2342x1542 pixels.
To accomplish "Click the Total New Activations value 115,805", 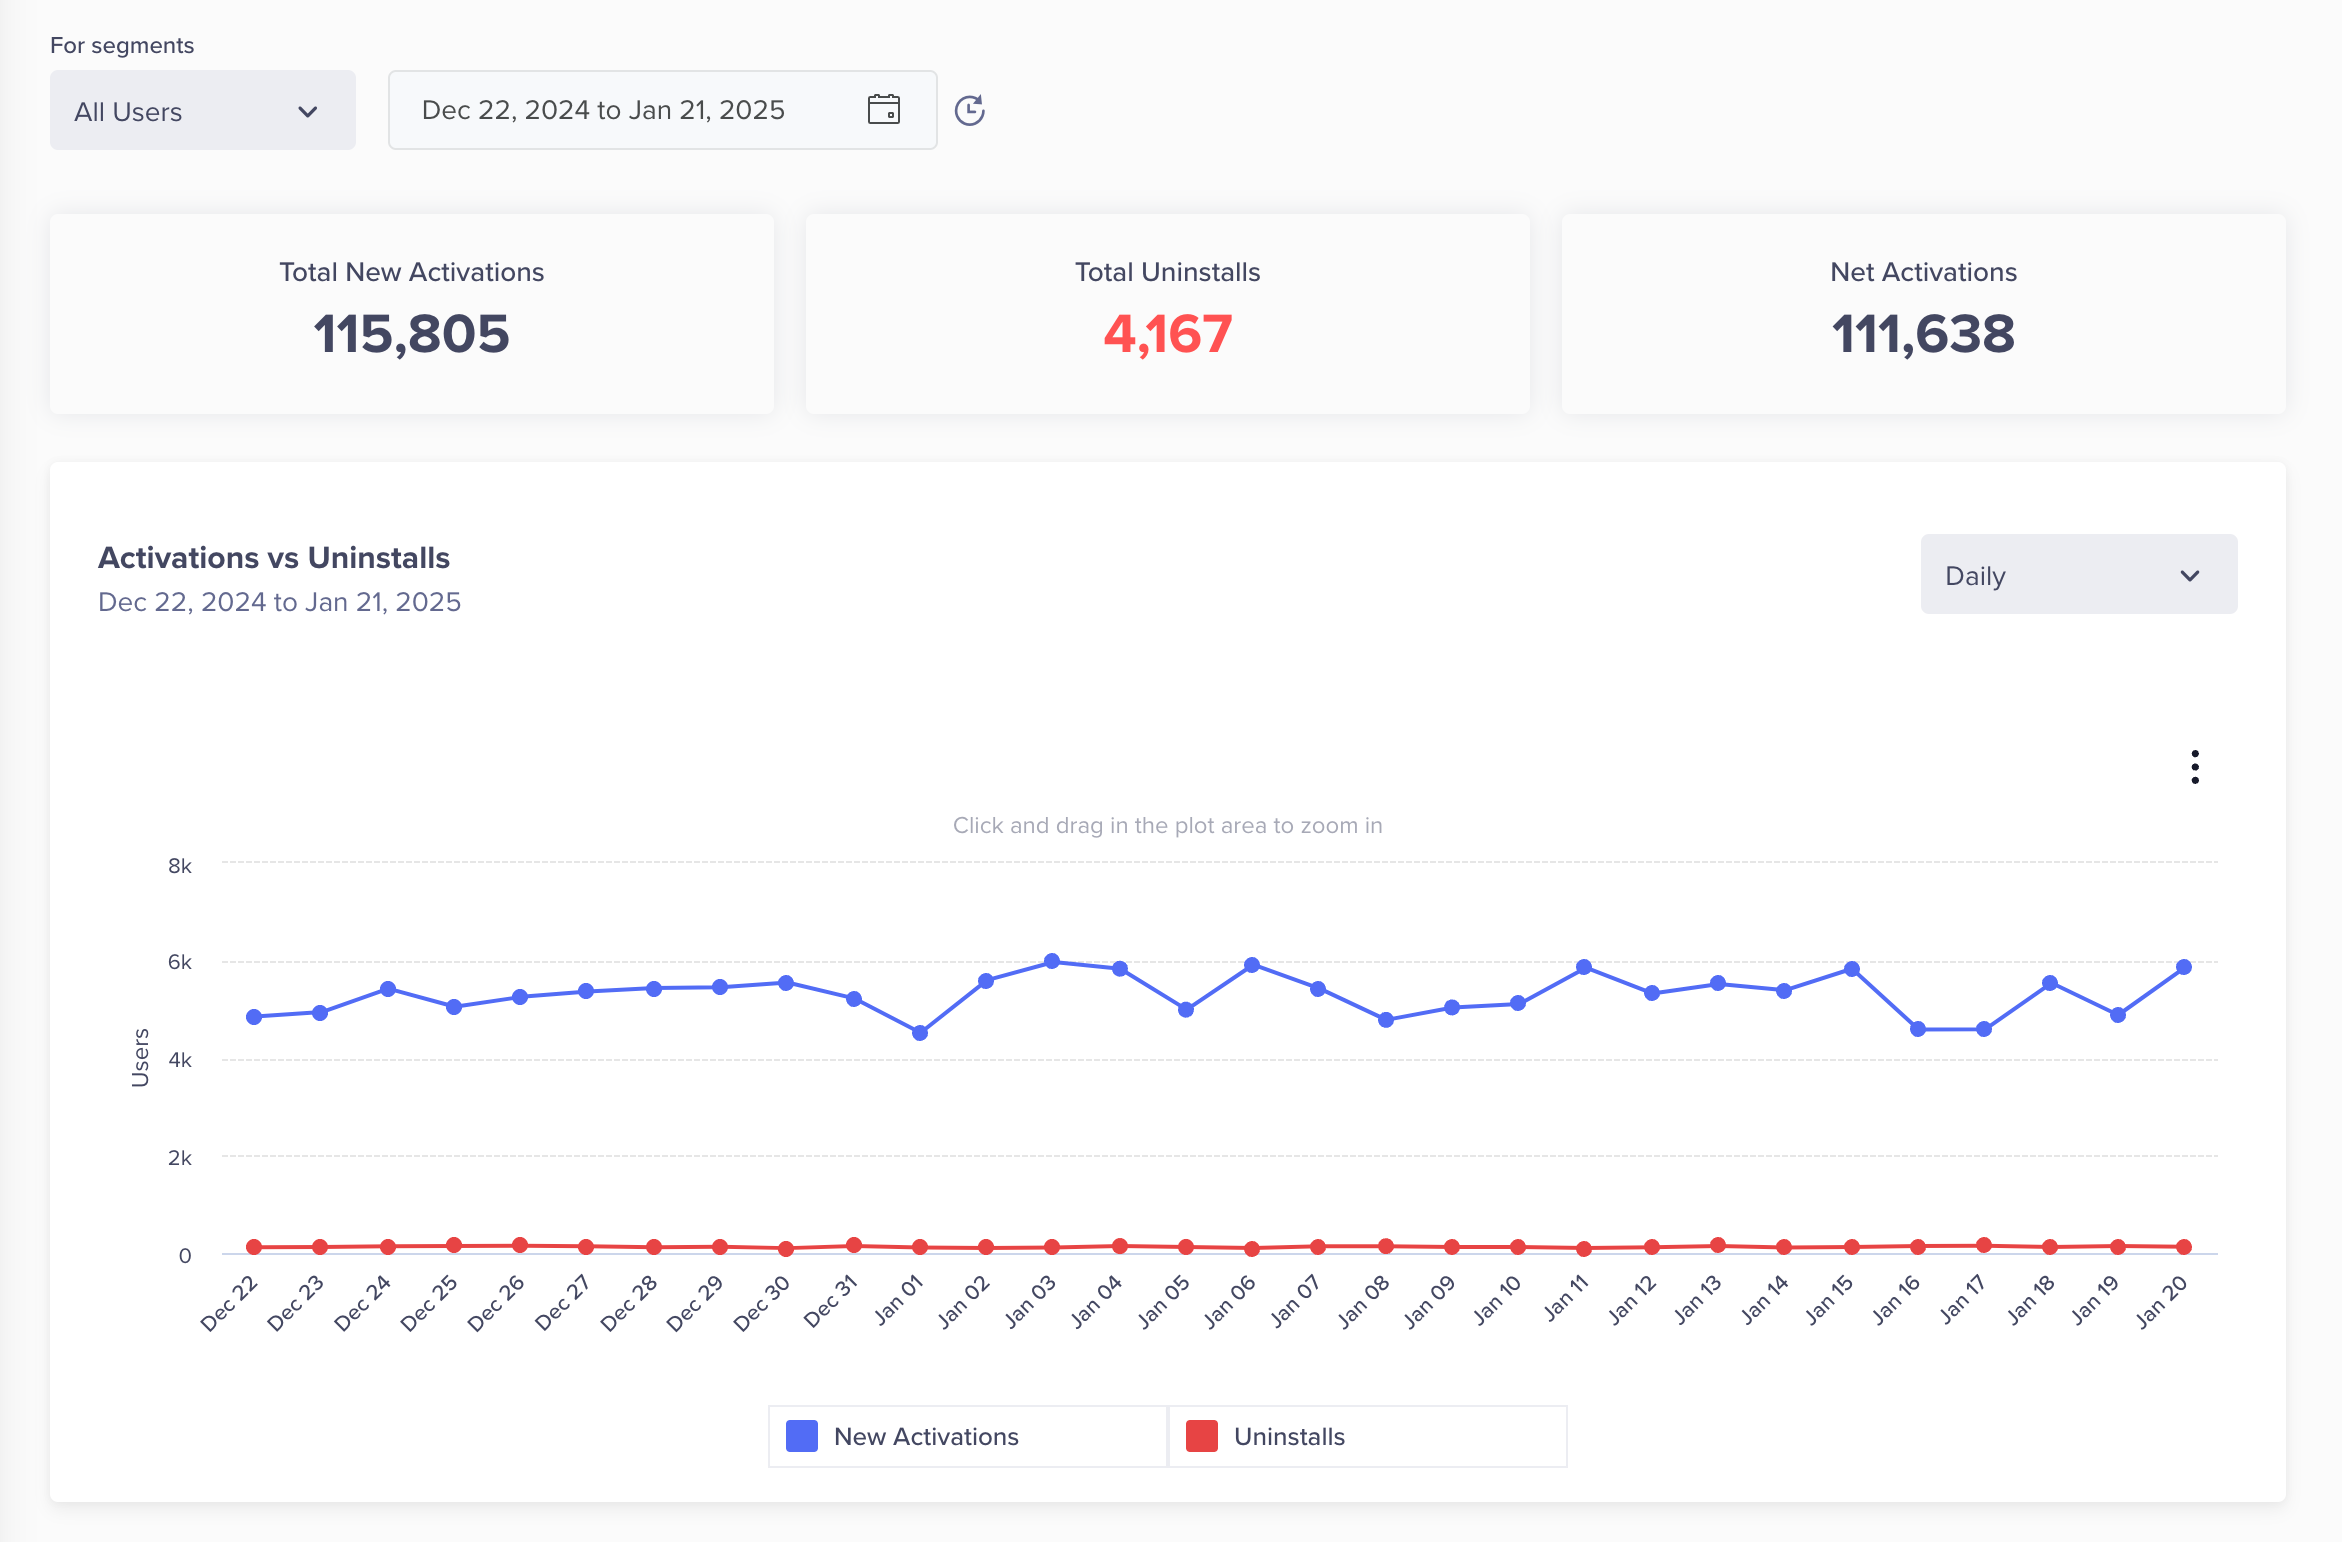I will click(412, 334).
